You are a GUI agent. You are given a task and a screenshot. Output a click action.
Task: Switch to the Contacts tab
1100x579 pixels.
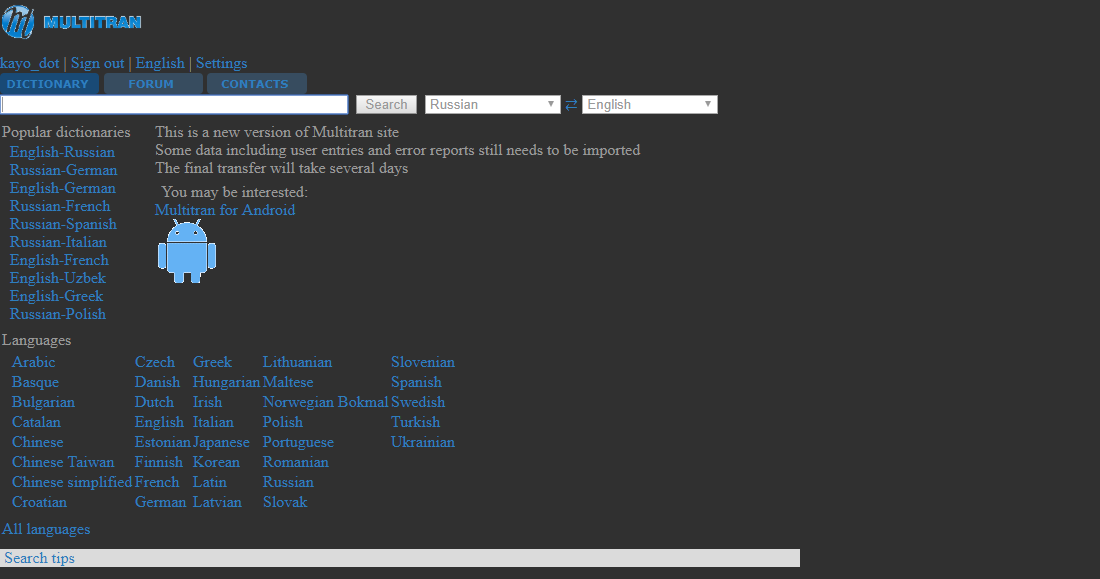coord(255,84)
